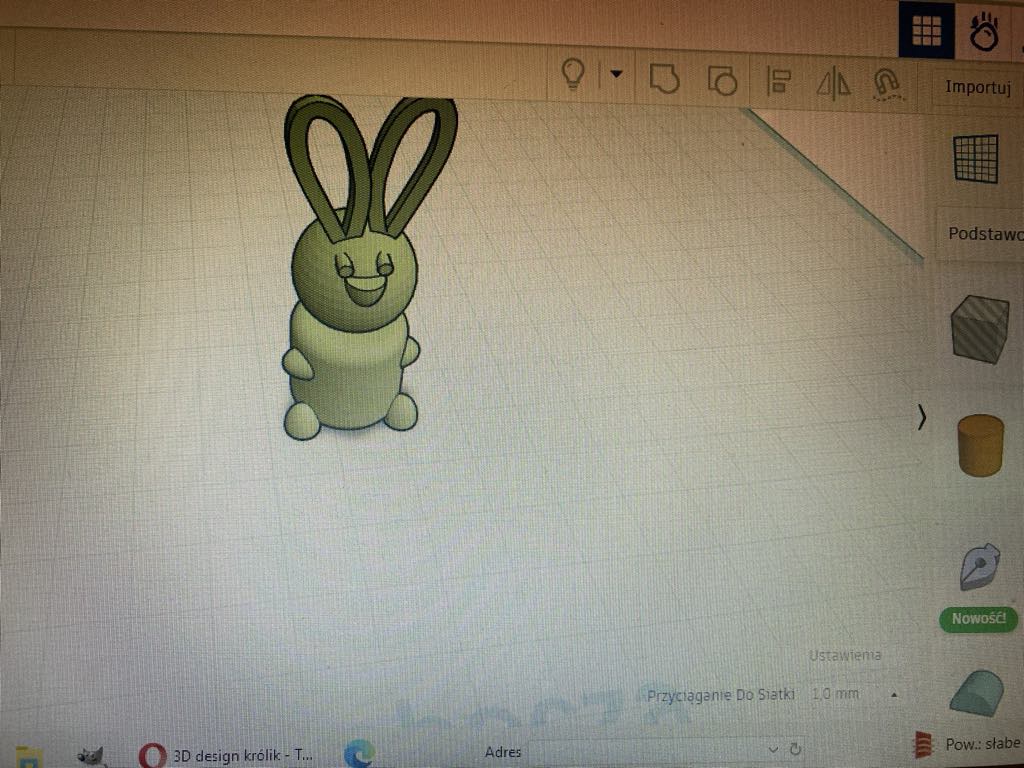Open the Ustawienia grid settings
This screenshot has width=1024, height=768.
845,655
